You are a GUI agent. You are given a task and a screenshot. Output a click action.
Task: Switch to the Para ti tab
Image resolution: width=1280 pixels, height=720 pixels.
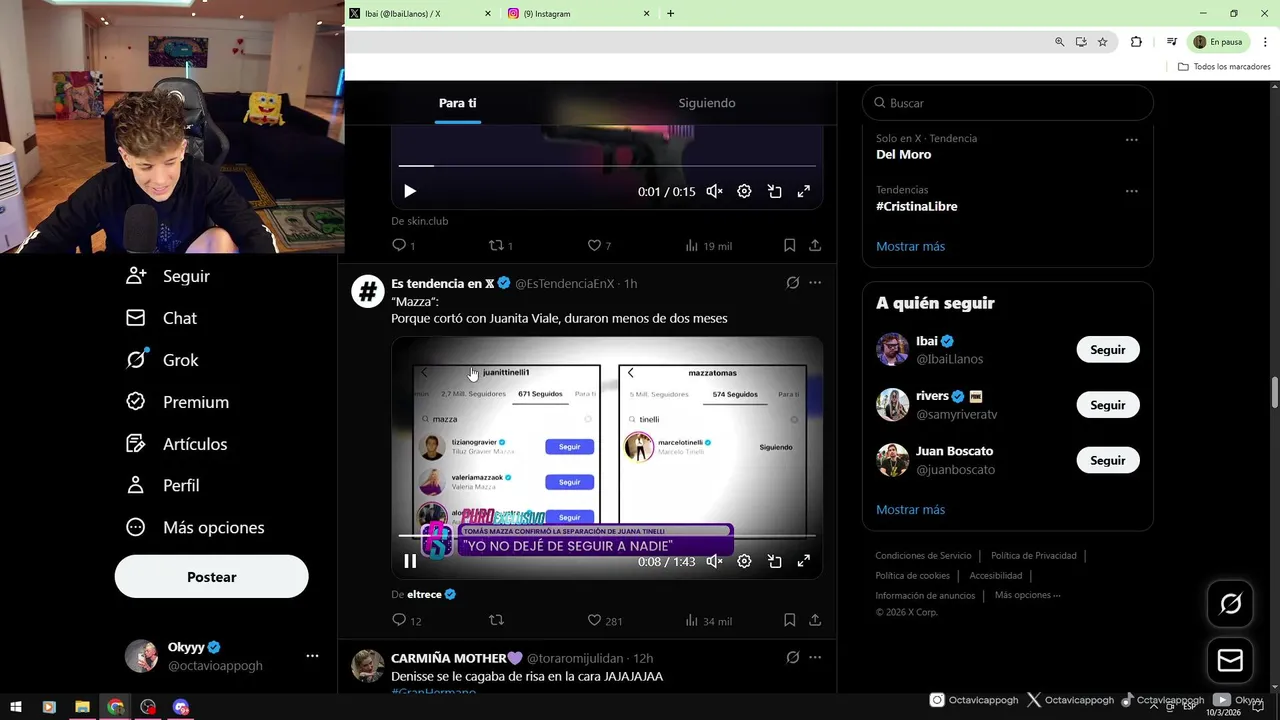(x=458, y=103)
